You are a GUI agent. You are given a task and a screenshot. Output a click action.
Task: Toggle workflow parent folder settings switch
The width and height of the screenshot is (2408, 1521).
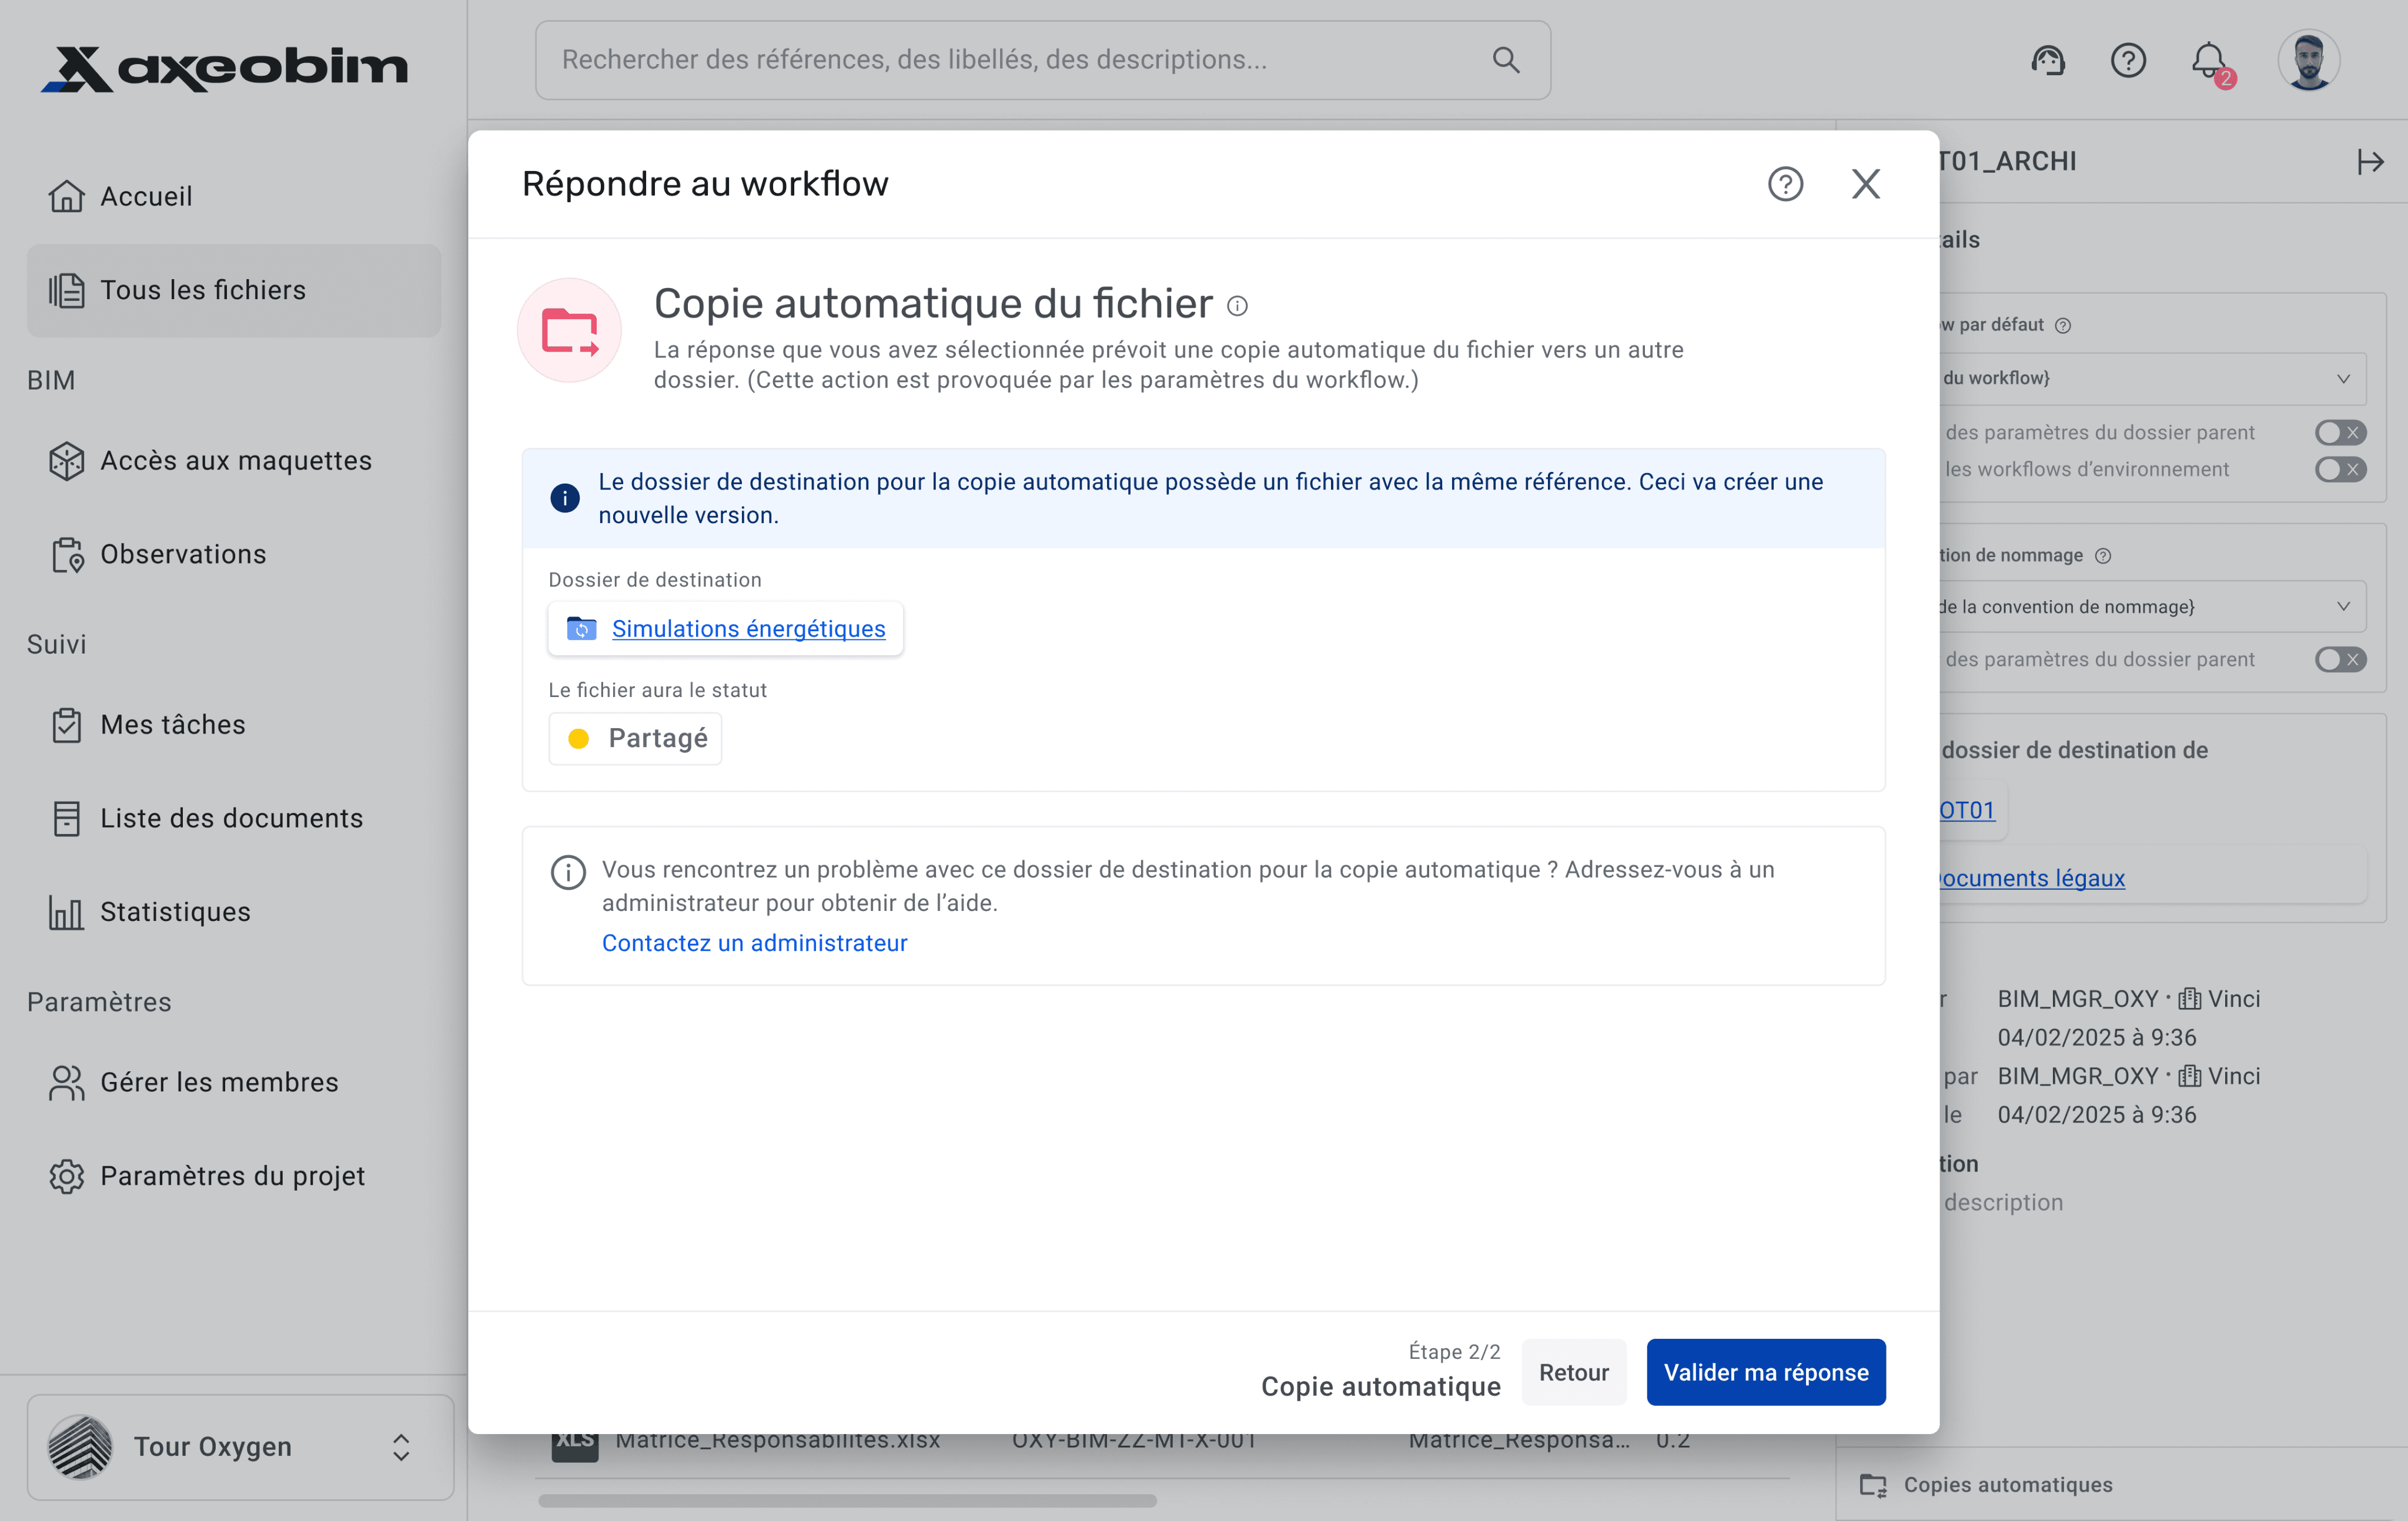[2340, 432]
